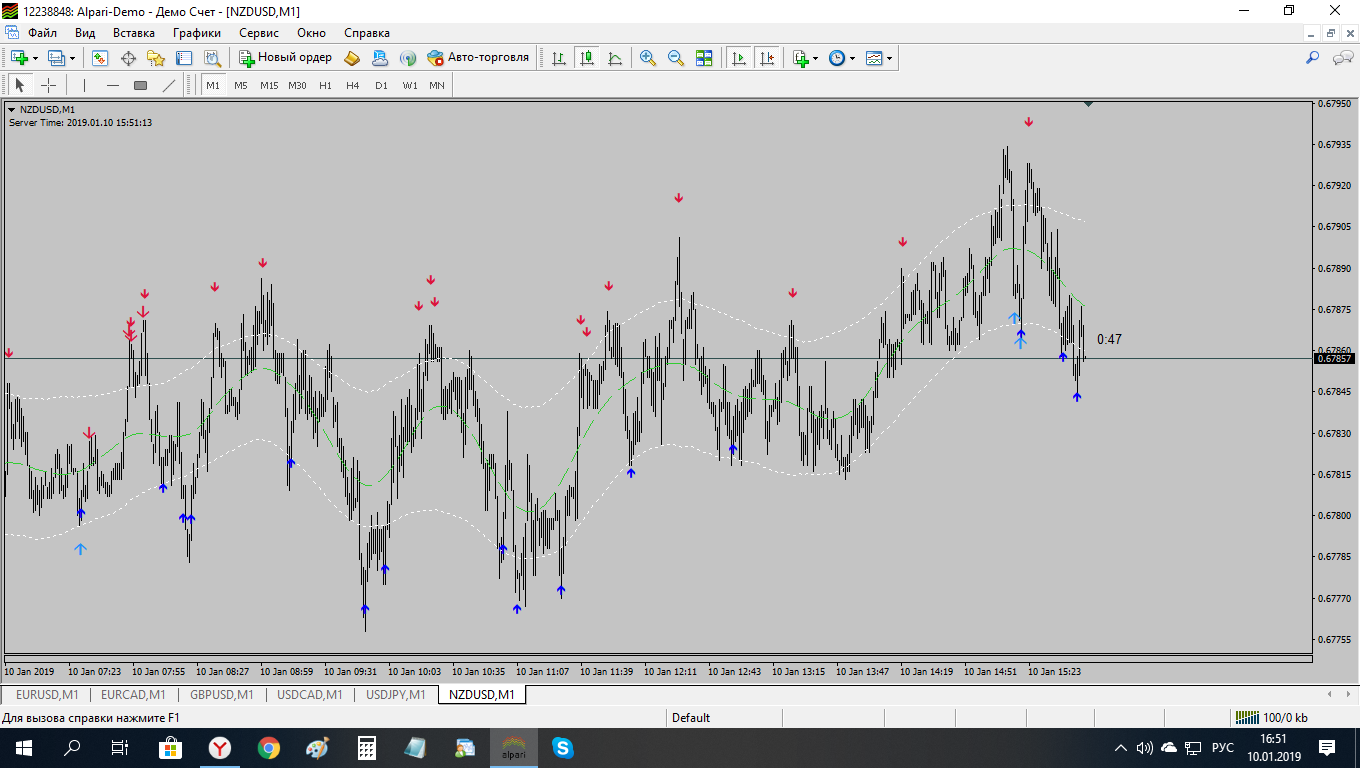Open MetaEditor yellow book icon
Viewport: 1360px width, 768px height.
coord(352,58)
